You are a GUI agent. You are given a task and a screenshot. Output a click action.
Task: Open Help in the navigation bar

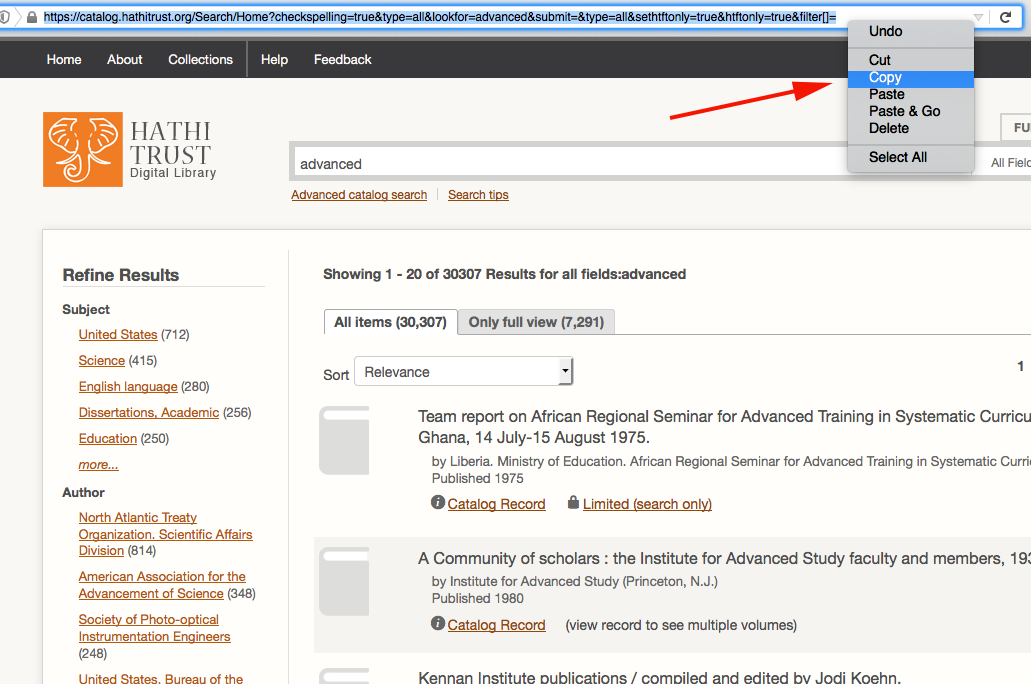(274, 59)
